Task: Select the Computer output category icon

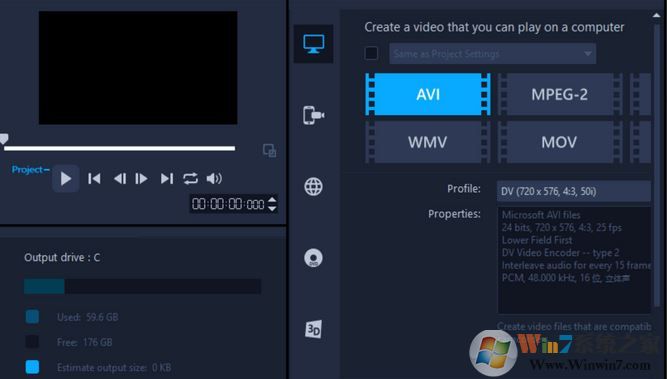Action: click(x=314, y=44)
